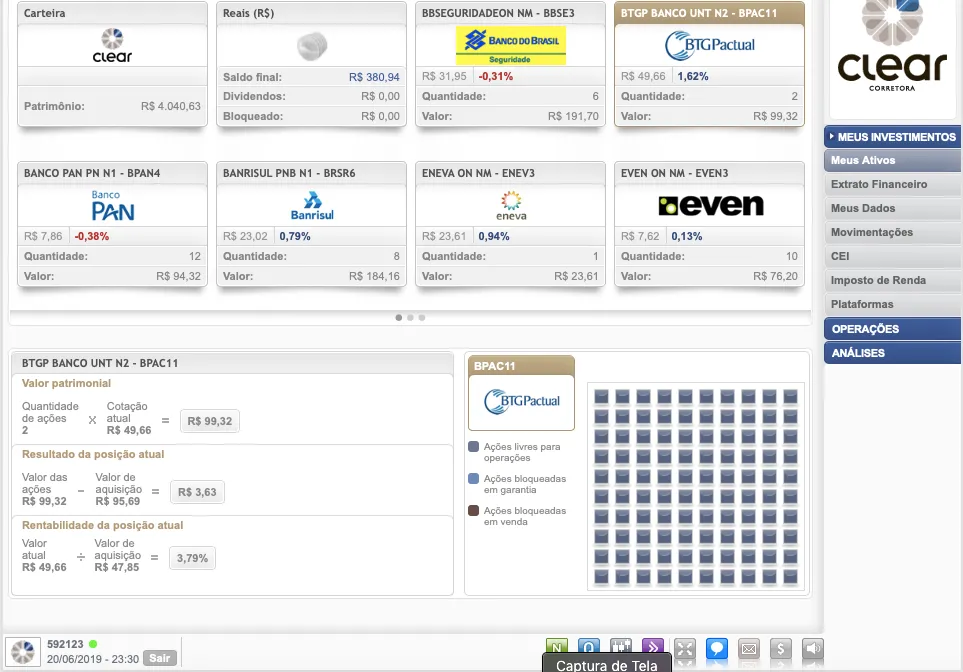
Task: Click the first share square in BPAC11 grid
Action: coord(601,396)
